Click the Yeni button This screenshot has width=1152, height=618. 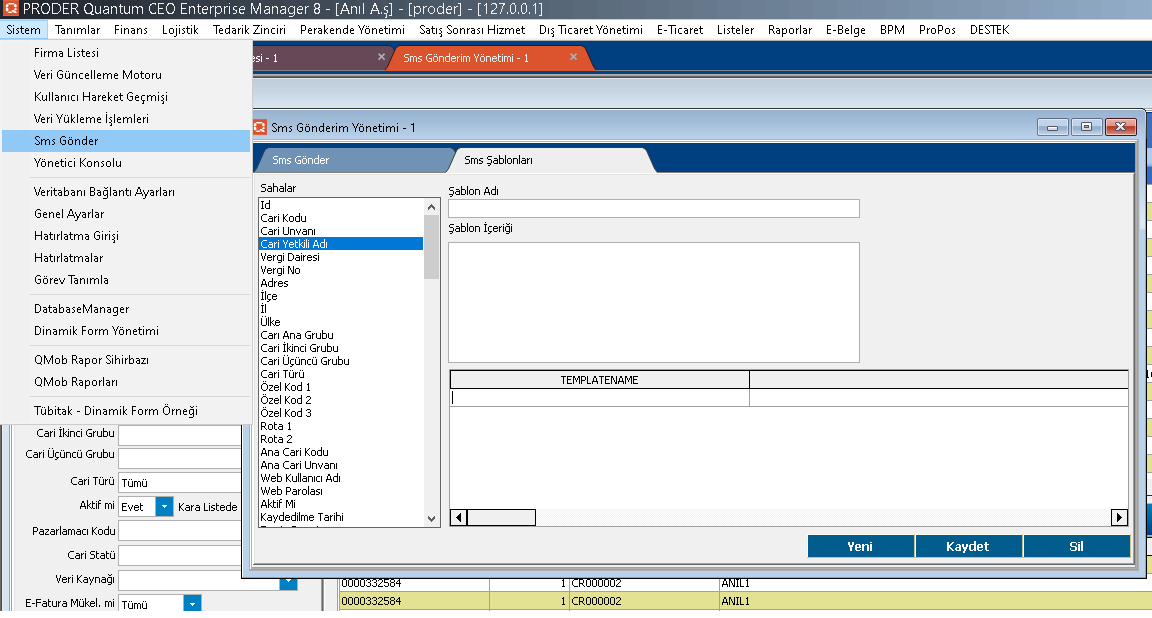860,546
